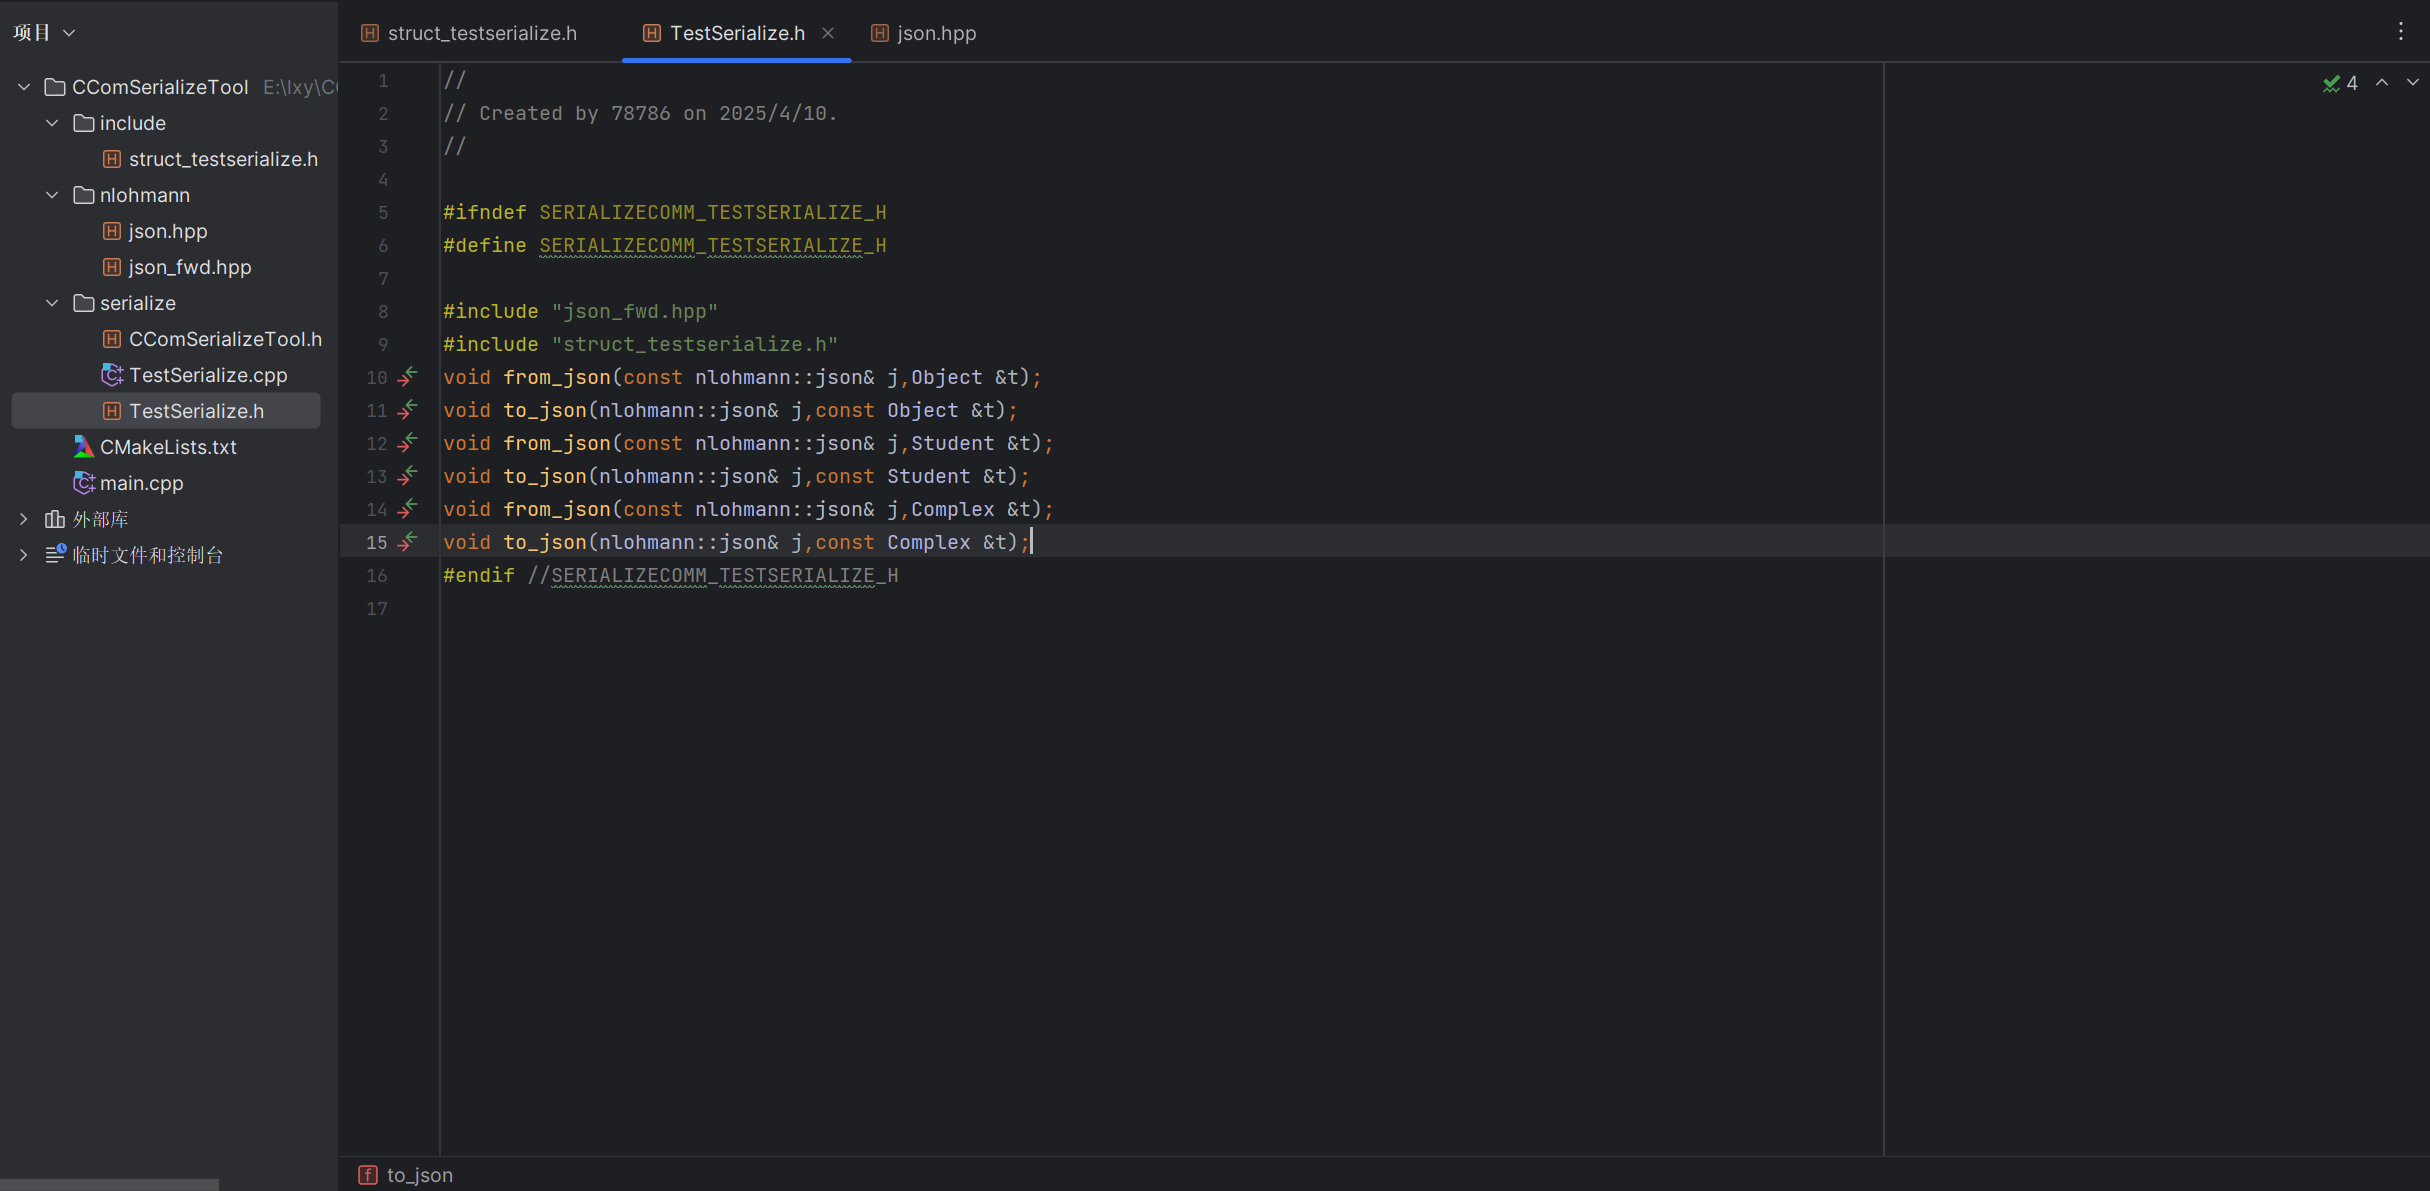This screenshot has width=2430, height=1191.
Task: Open CMakeLists.txt in the project tree
Action: pyautogui.click(x=168, y=447)
